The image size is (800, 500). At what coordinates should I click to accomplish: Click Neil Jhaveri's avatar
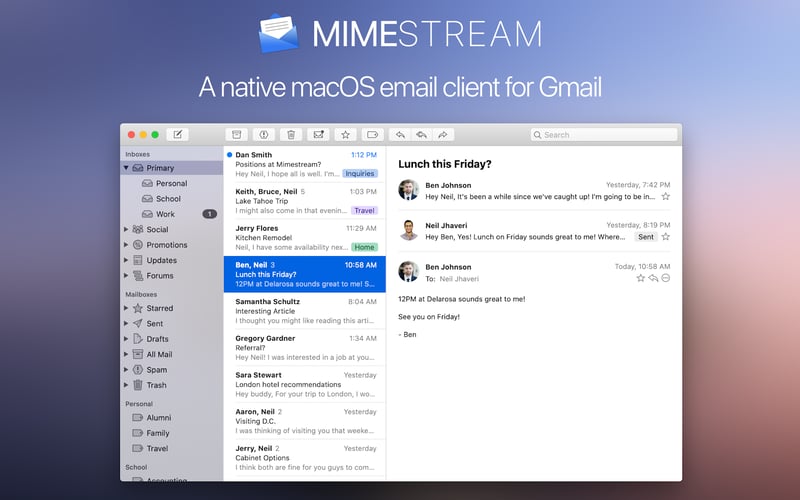409,230
